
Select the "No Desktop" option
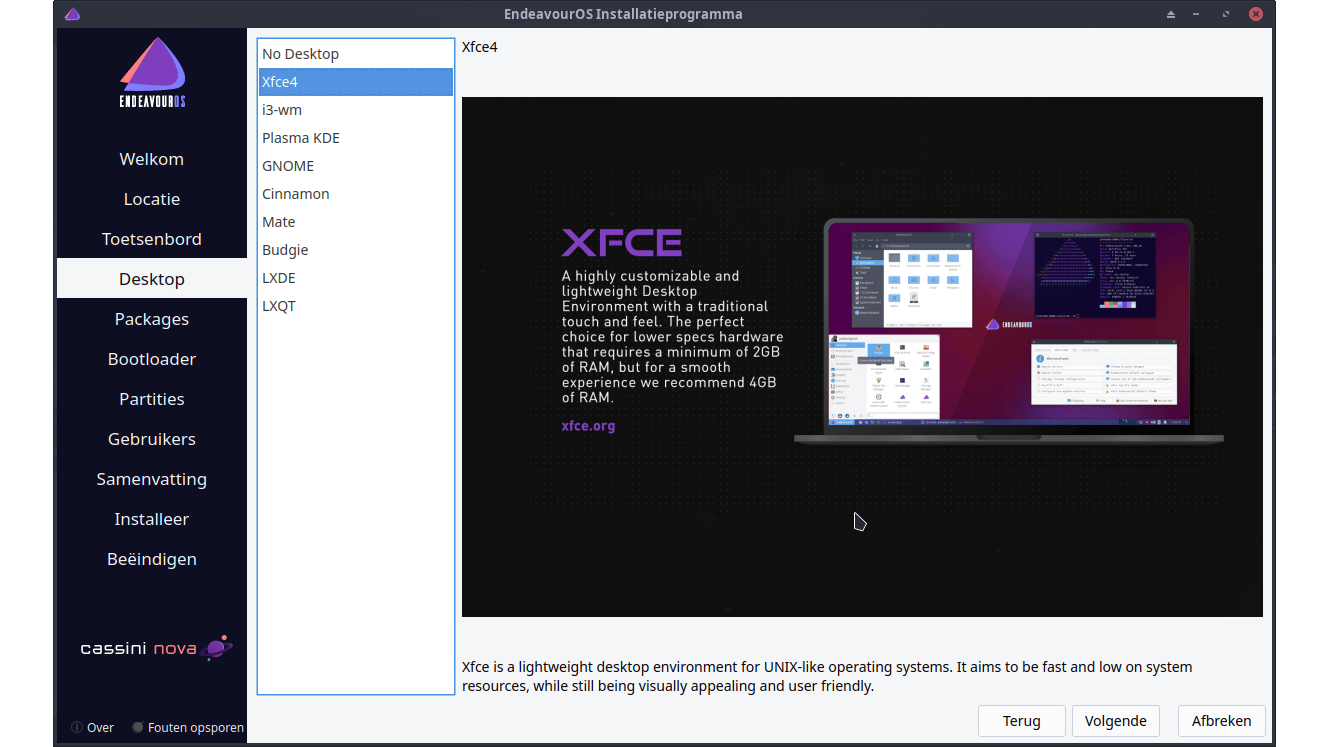300,53
